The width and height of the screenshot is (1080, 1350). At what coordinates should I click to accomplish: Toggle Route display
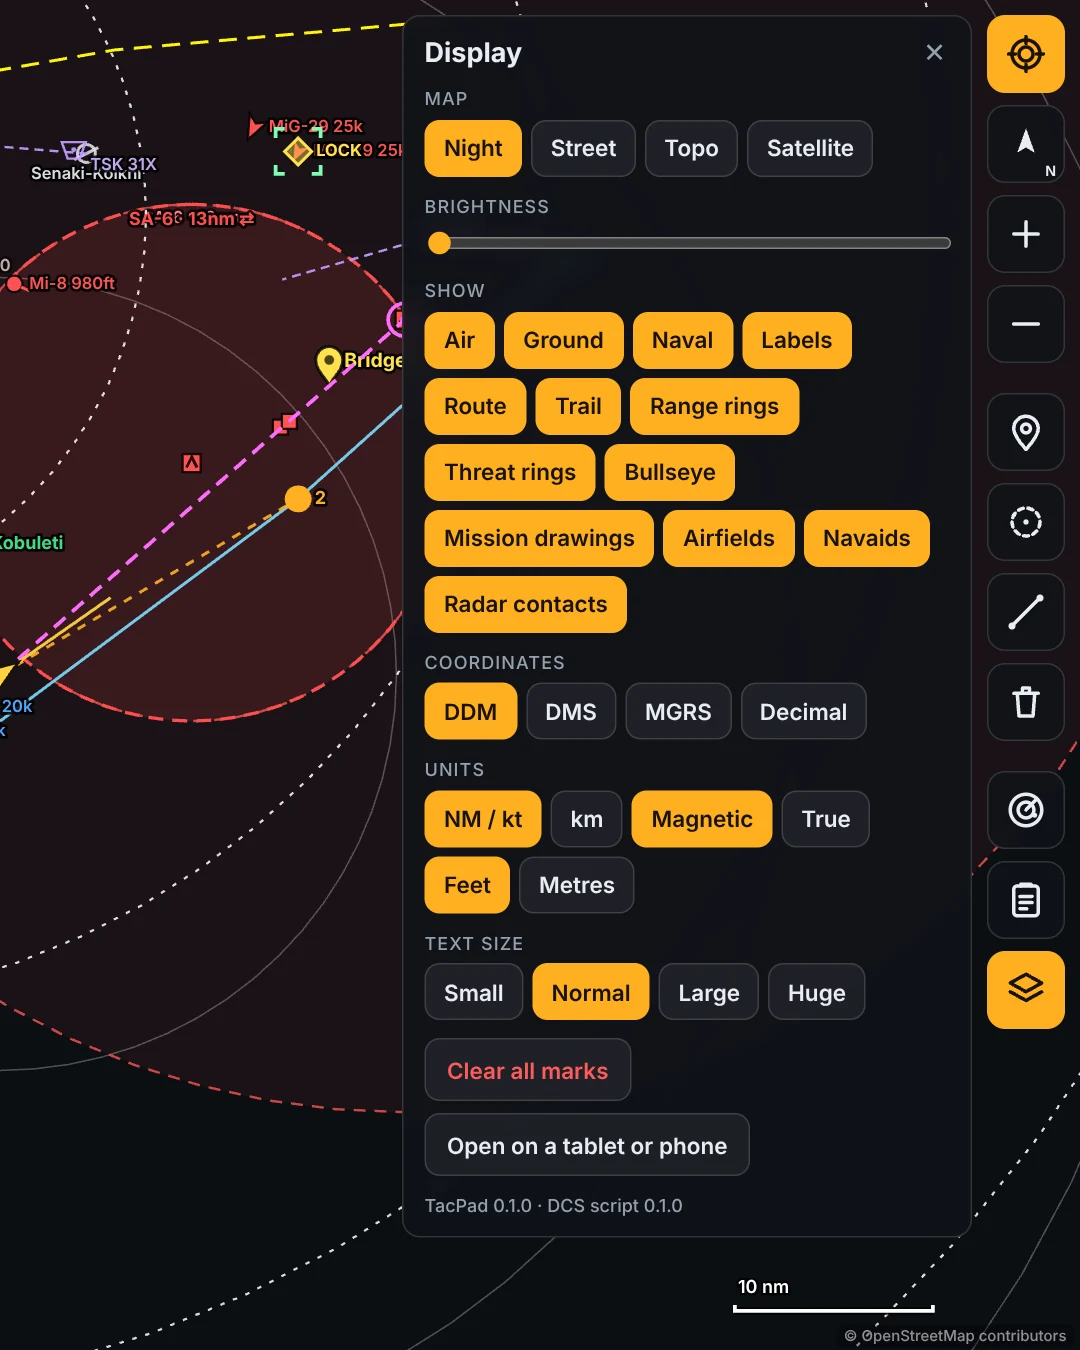[475, 406]
